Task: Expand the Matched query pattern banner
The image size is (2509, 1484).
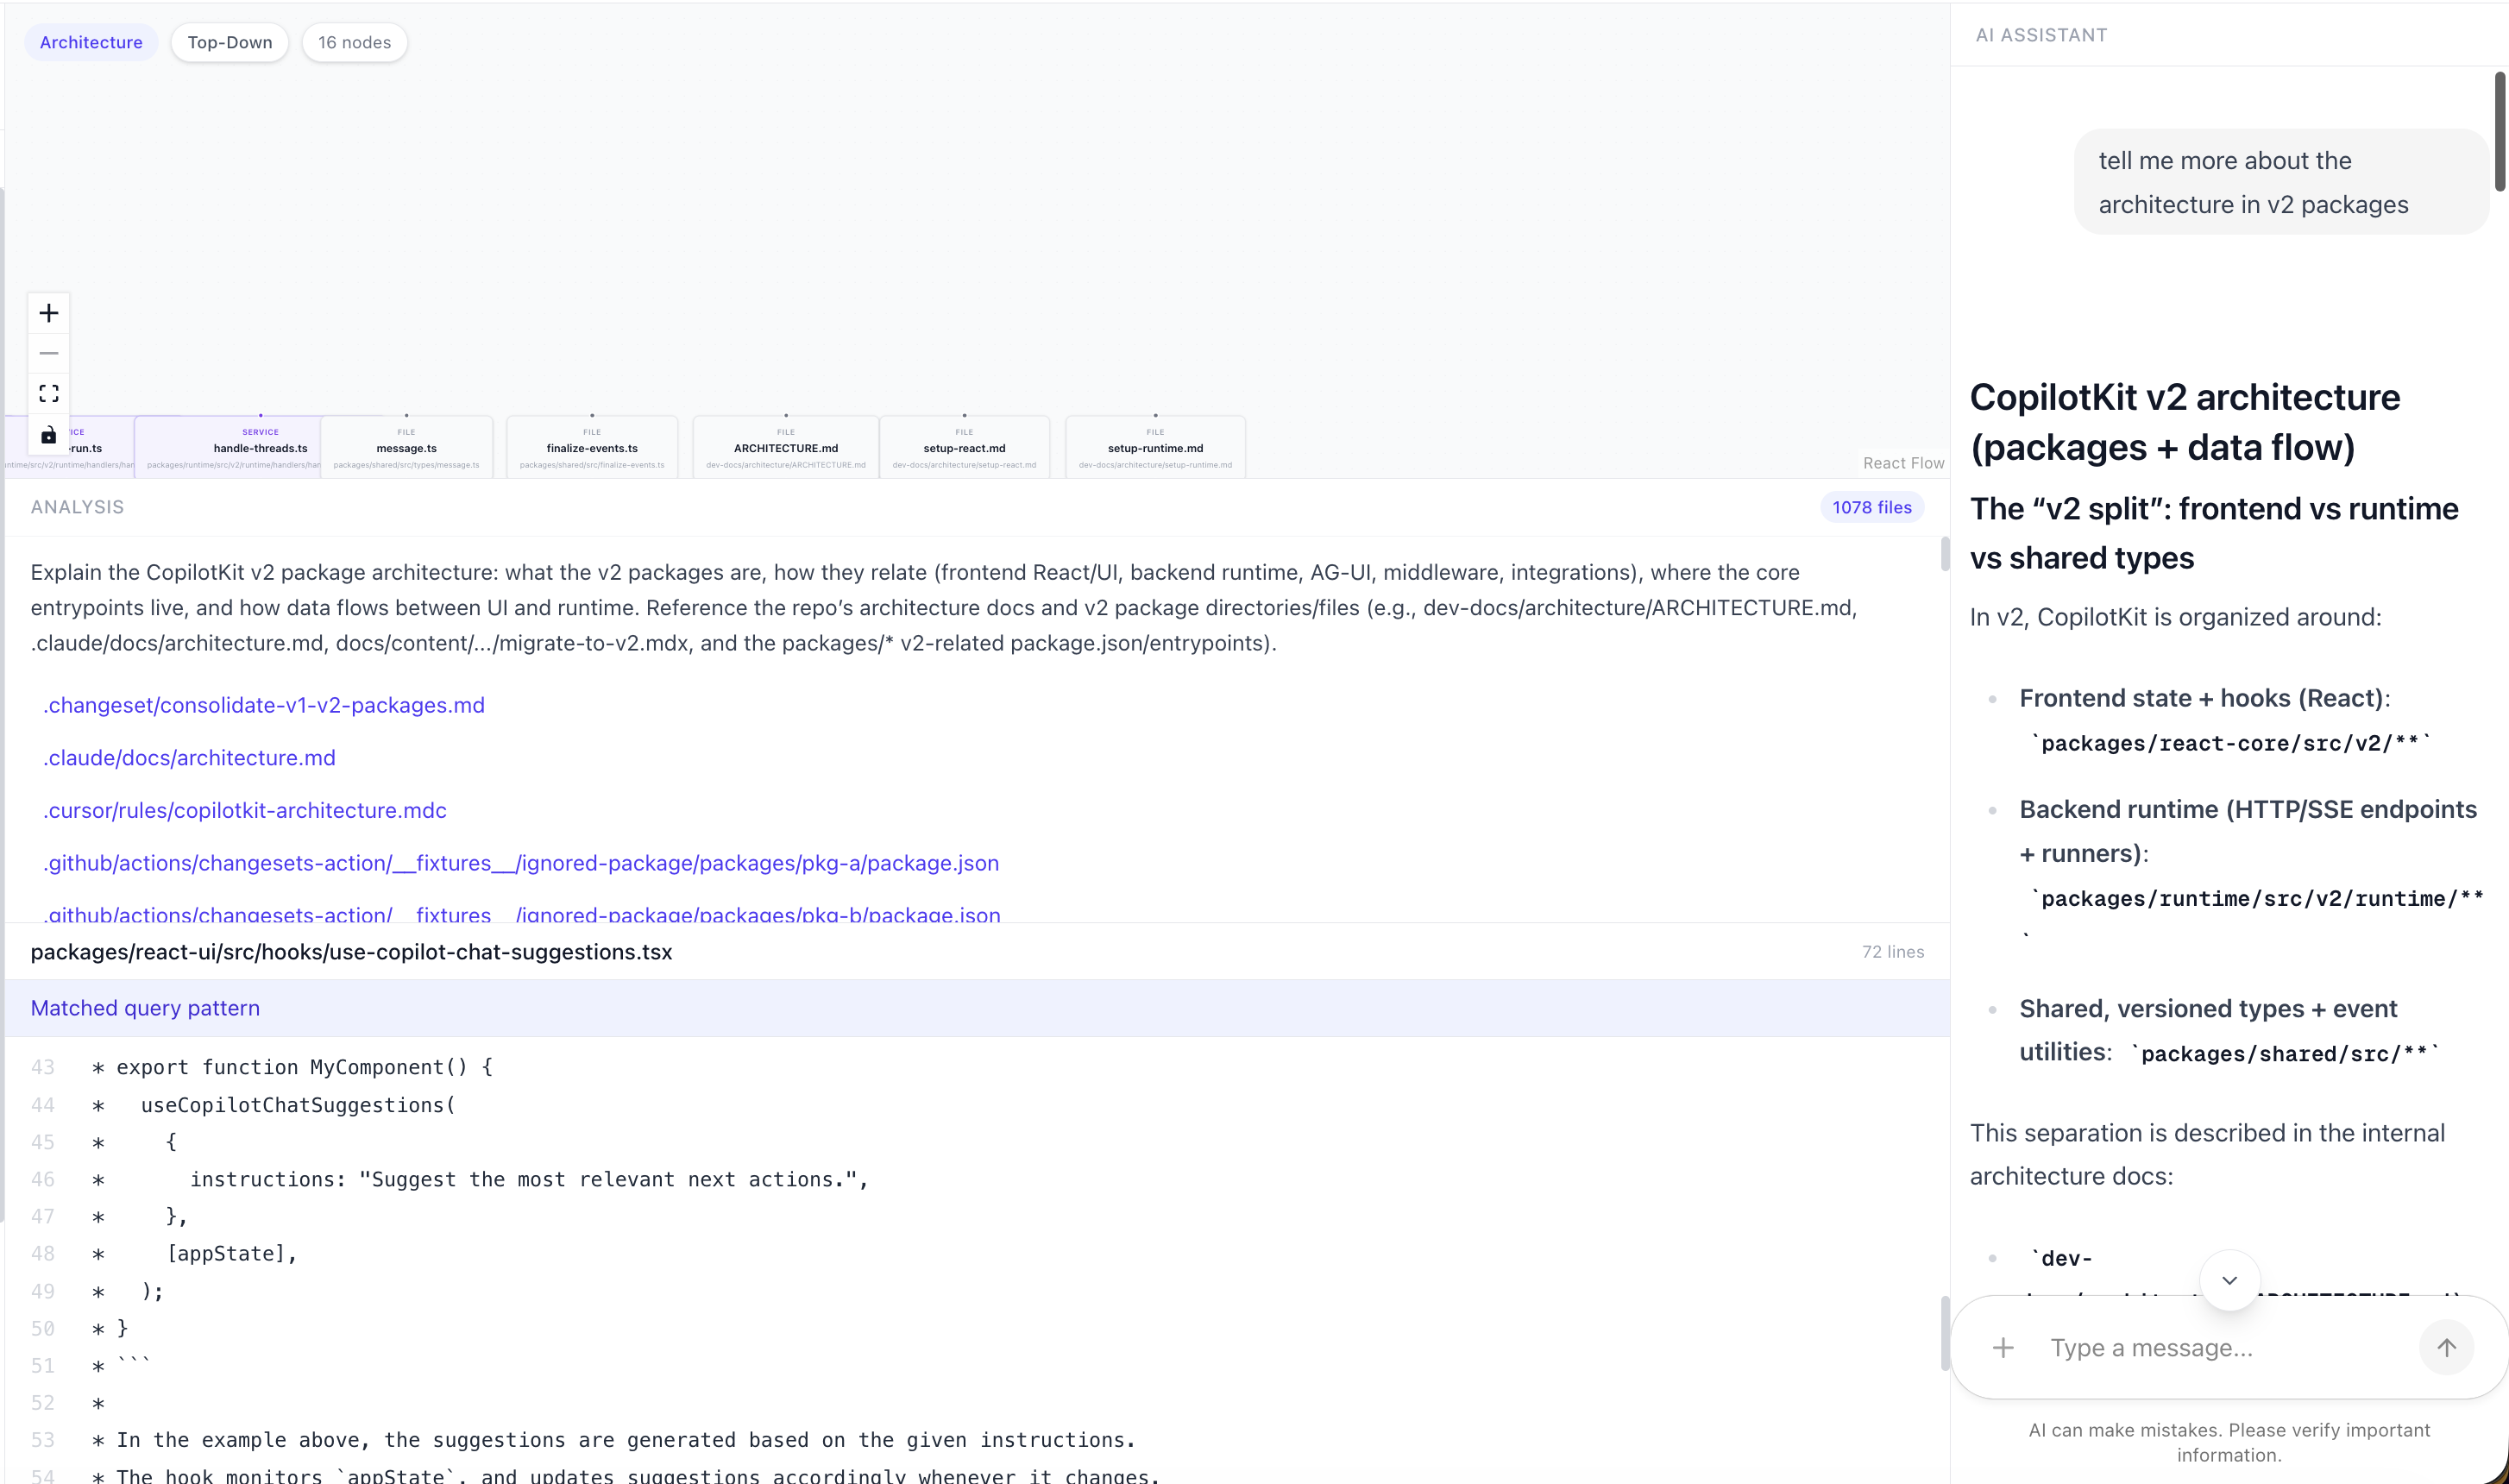Action: [145, 1008]
